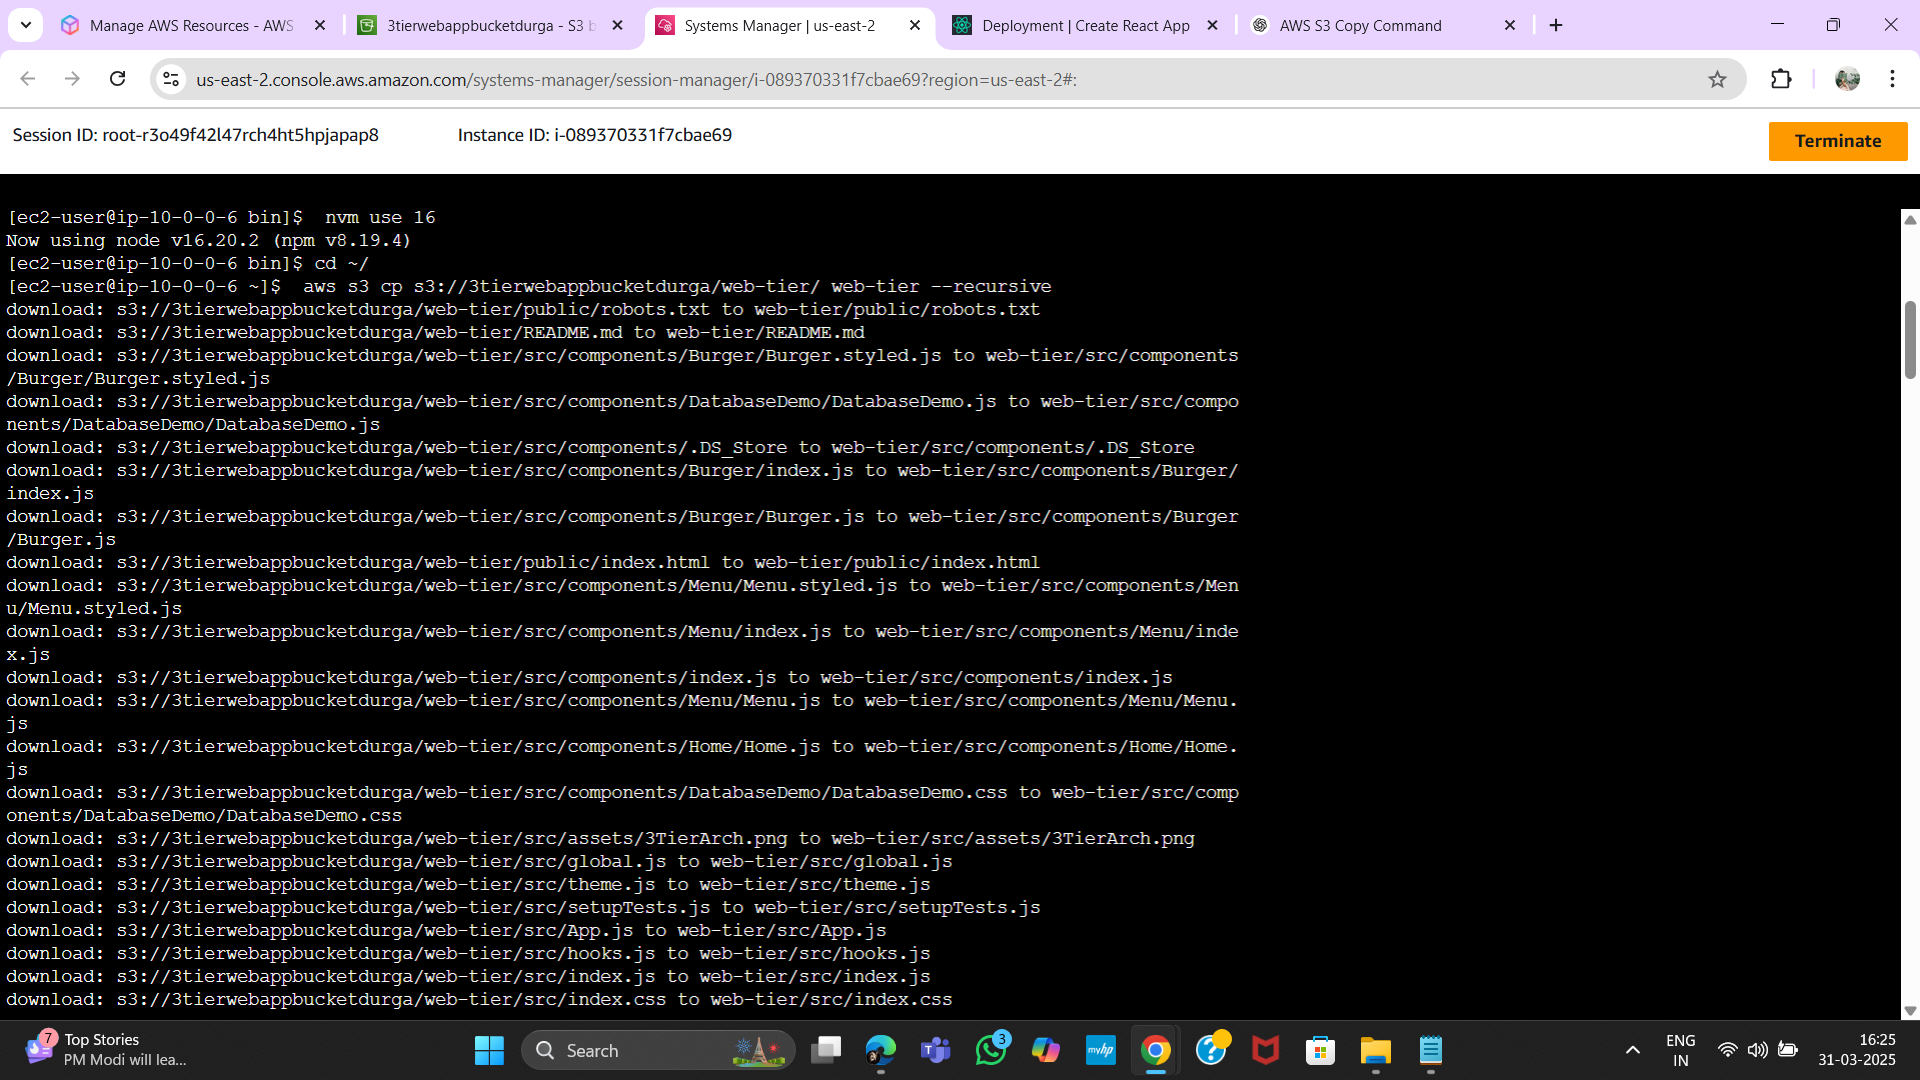1920x1080 pixels.
Task: Click the terminal scrollbar down arrow
Action: coord(1910,1011)
